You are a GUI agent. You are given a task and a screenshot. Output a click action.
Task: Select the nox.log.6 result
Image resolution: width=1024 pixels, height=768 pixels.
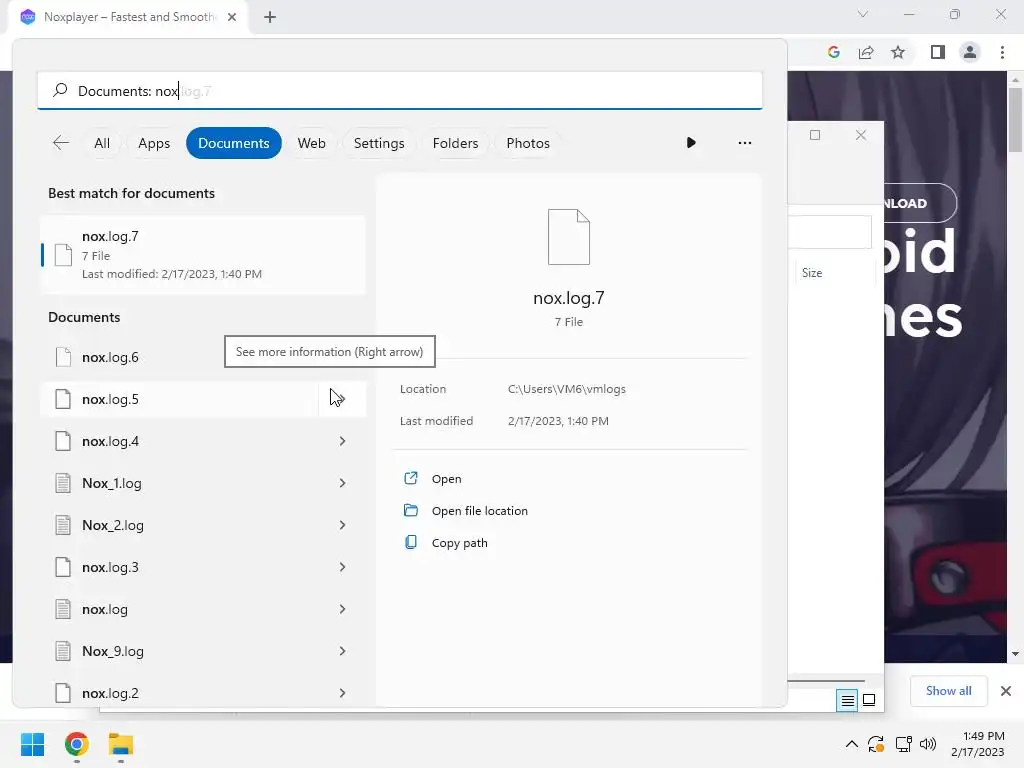(202, 357)
